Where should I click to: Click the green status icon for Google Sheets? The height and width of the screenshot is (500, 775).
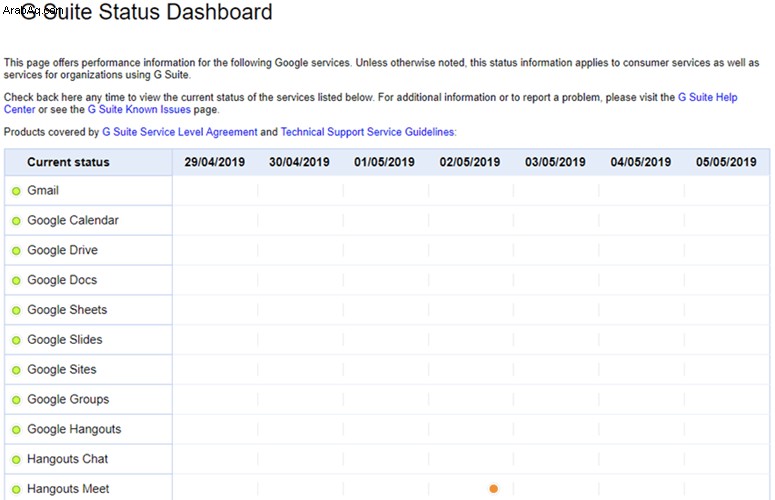point(16,310)
